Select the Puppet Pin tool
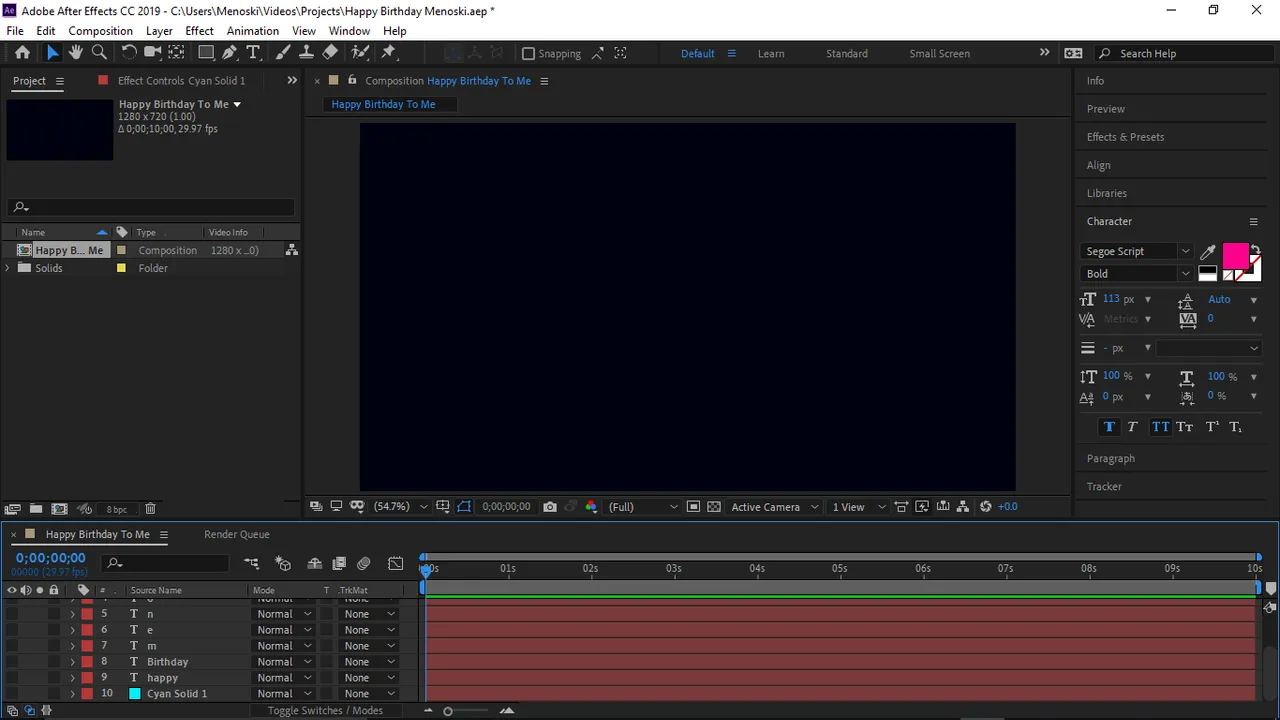This screenshot has width=1280, height=720. tap(389, 53)
